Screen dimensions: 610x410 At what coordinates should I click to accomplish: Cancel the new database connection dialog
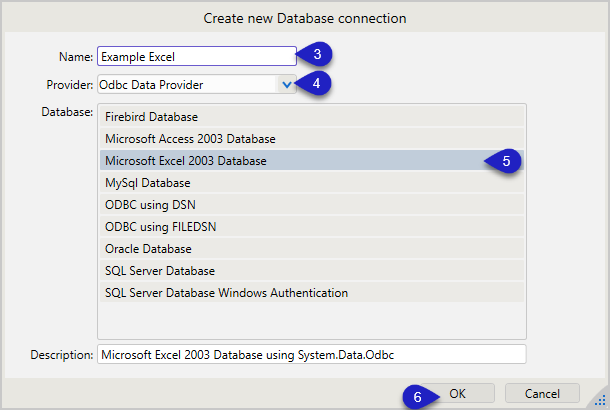coord(542,393)
